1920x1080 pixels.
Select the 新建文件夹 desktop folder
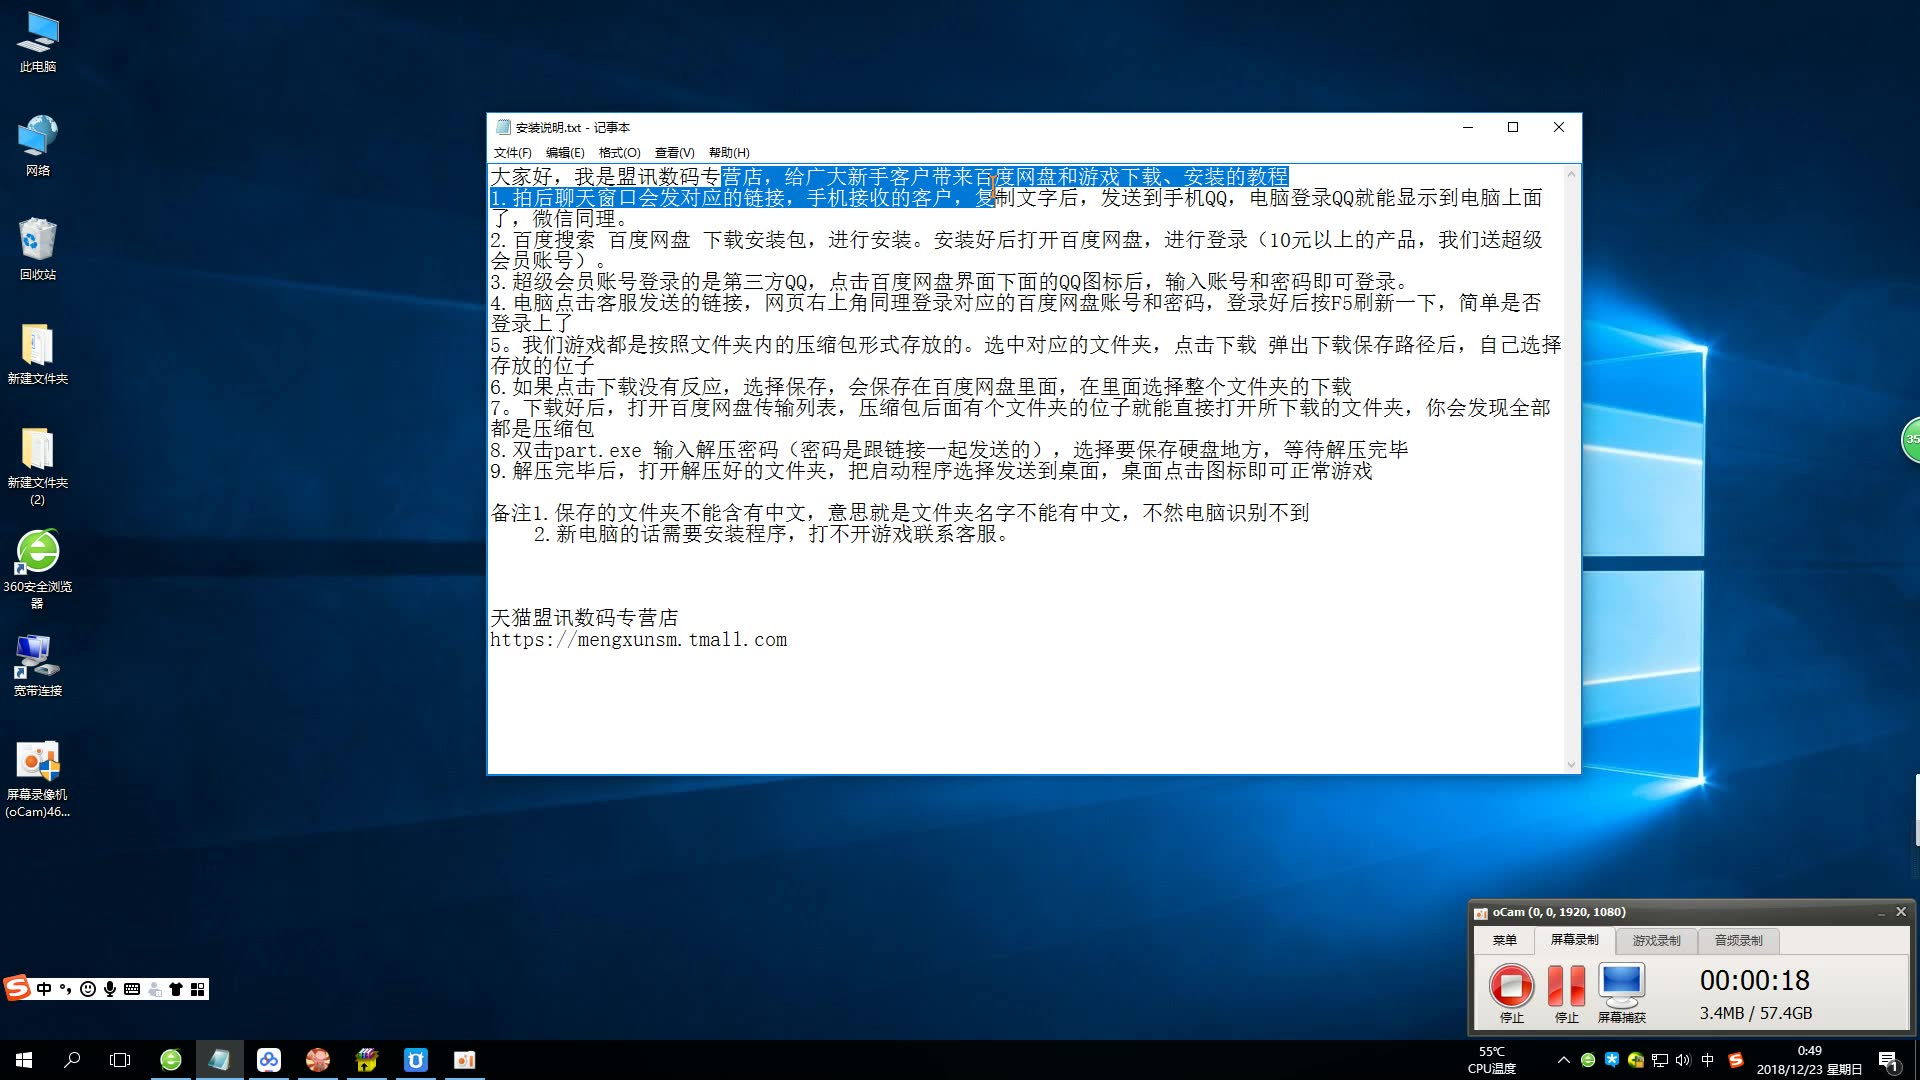point(38,354)
